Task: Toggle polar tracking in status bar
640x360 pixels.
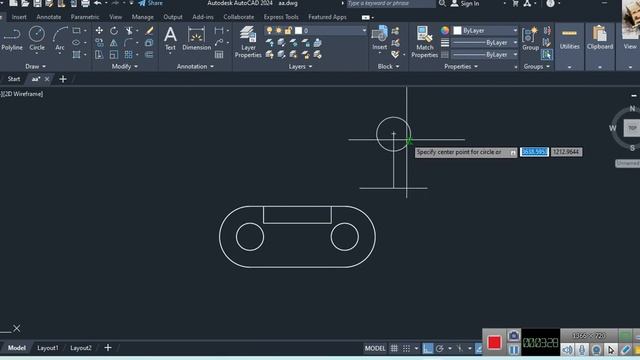Action: [x=440, y=348]
